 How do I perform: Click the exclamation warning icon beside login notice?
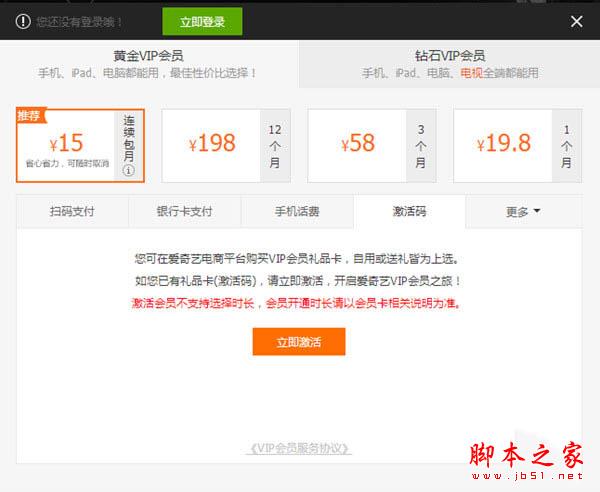click(x=23, y=21)
